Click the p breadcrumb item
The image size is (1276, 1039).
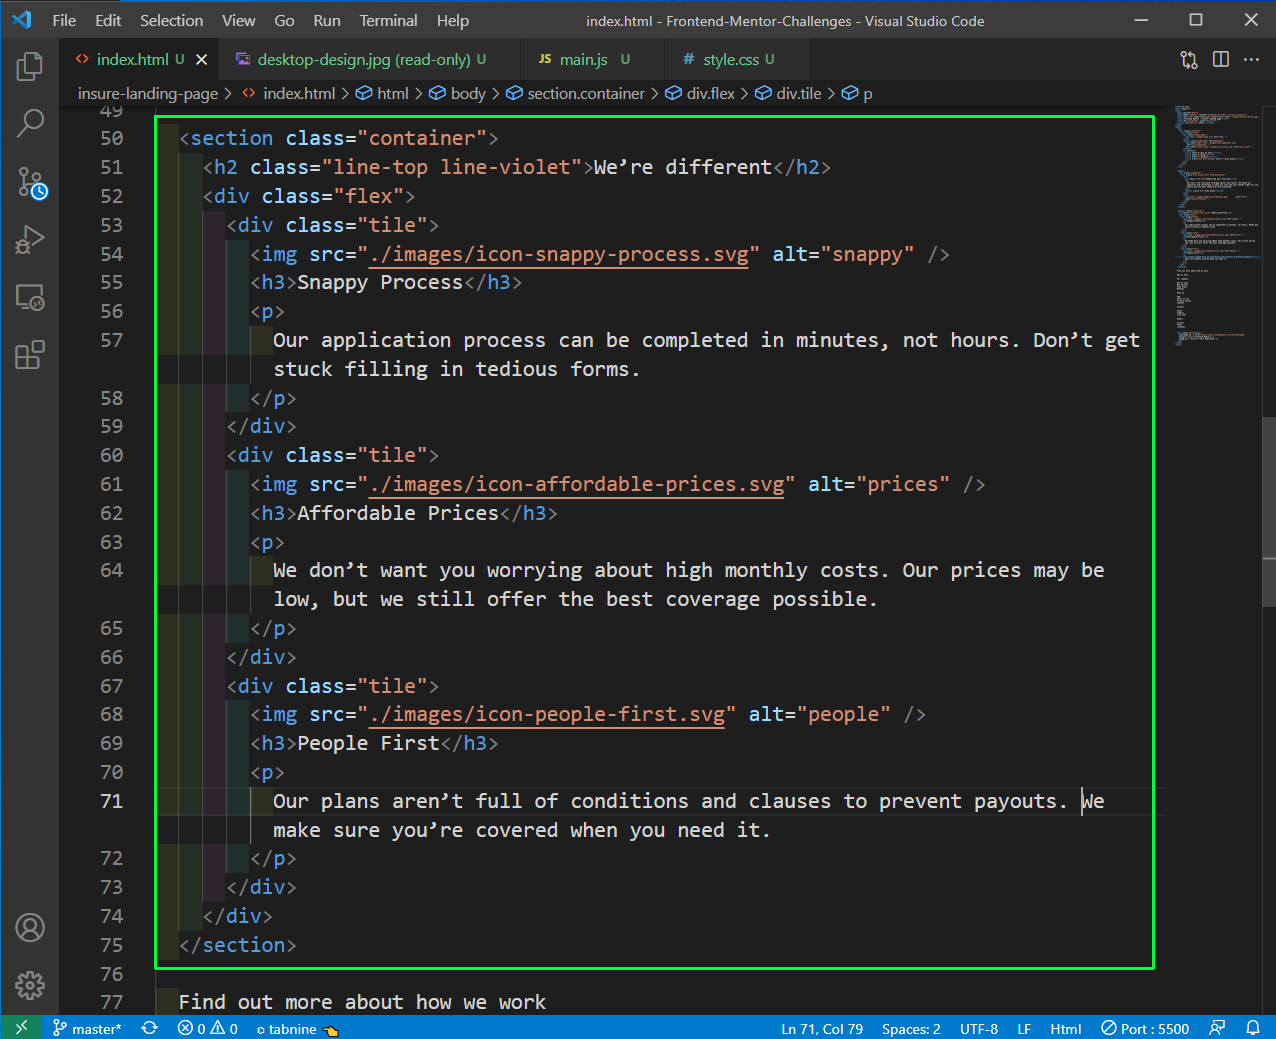pyautogui.click(x=858, y=94)
